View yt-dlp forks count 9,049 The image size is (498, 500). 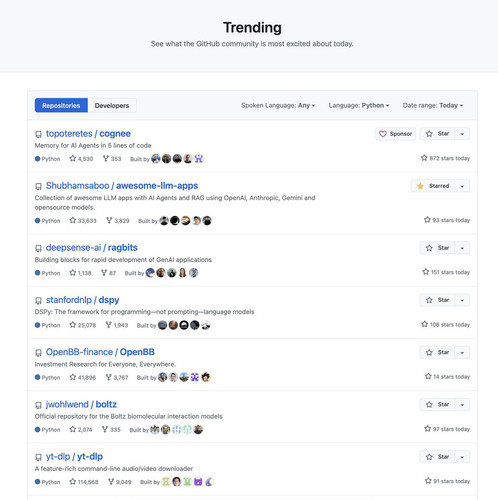tap(120, 482)
